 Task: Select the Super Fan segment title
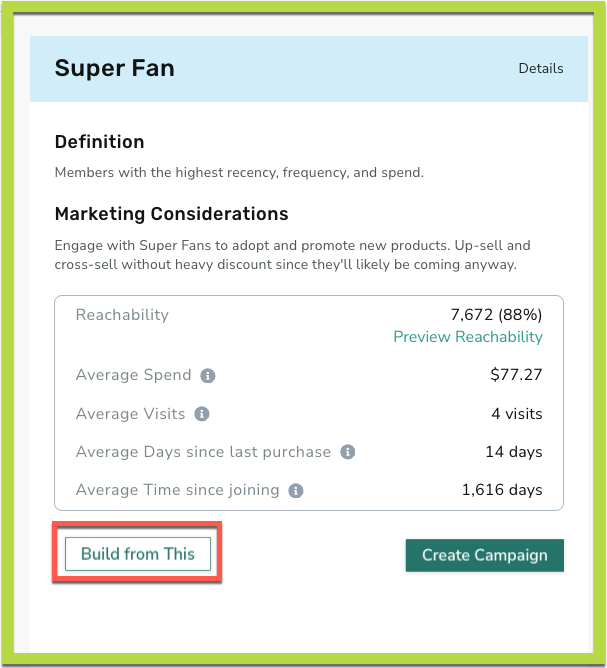115,68
